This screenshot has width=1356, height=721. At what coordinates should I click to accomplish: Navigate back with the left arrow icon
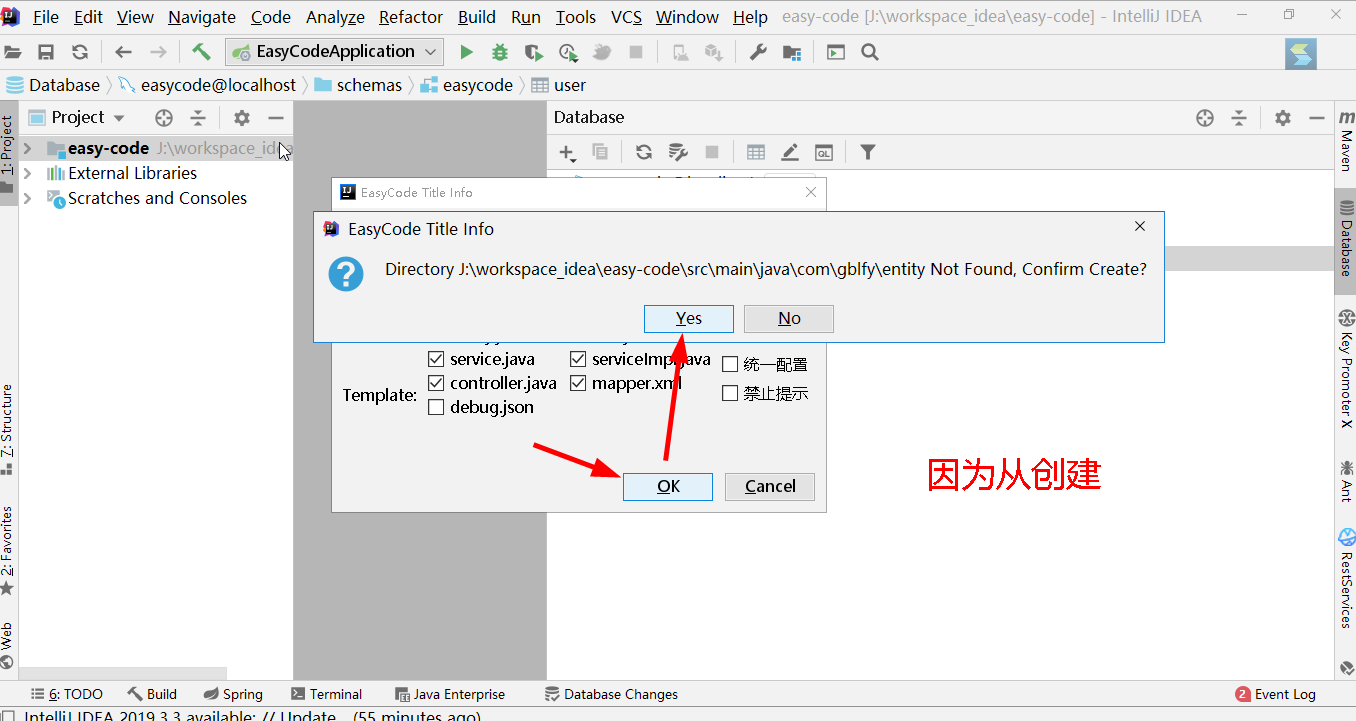click(123, 52)
